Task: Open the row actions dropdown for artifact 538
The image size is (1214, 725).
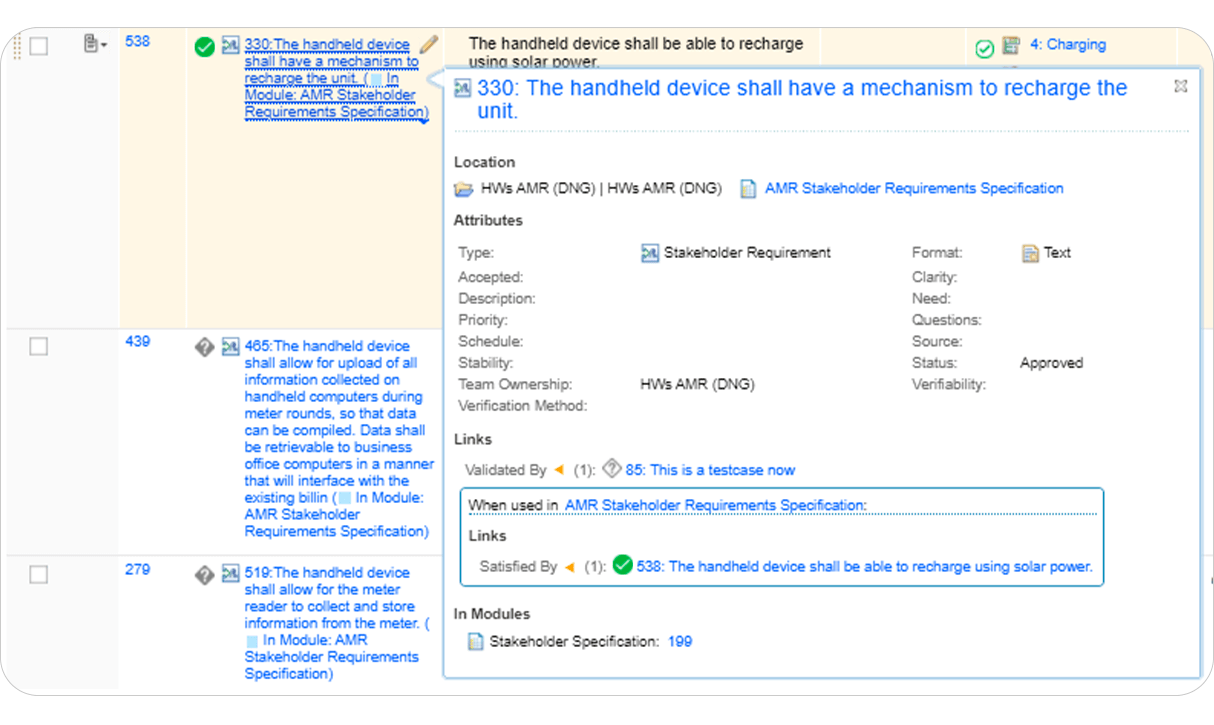Action: tap(95, 44)
